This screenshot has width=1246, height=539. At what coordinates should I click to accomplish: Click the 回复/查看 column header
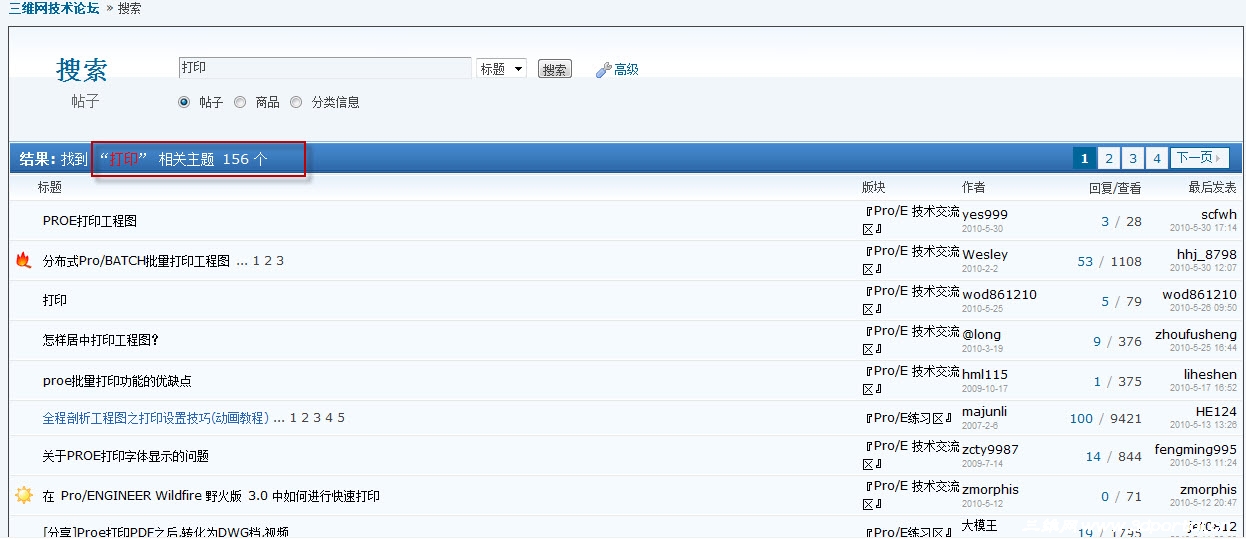pos(1115,187)
